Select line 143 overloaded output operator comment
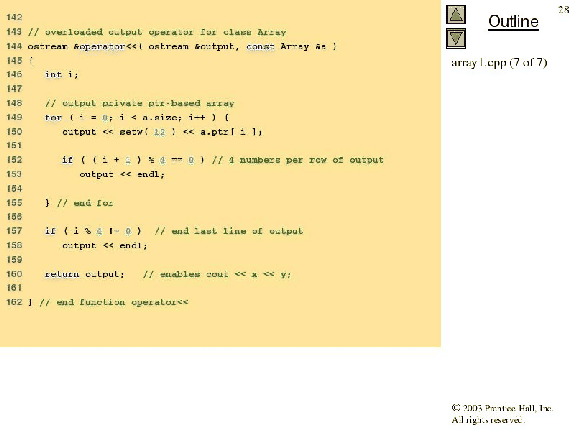This screenshot has width=575, height=431. [157, 32]
